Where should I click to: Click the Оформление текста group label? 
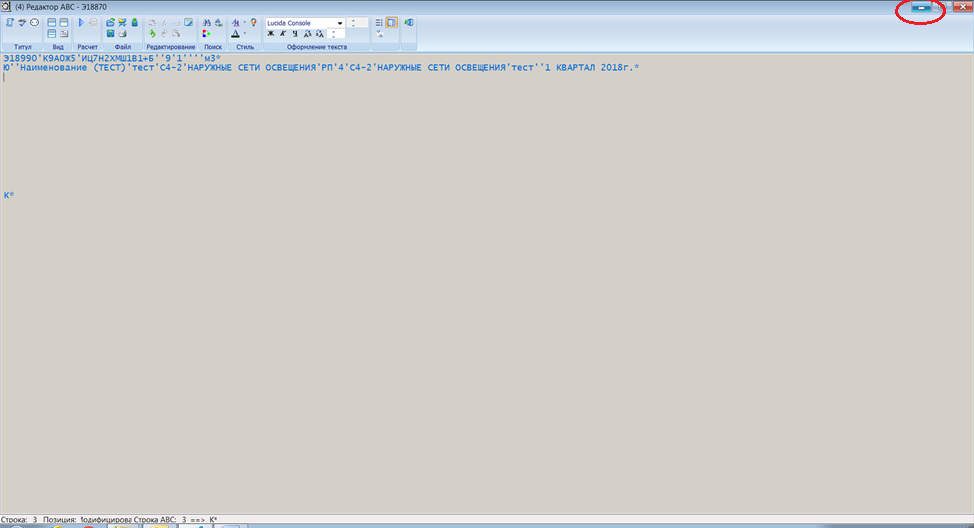coord(317,47)
